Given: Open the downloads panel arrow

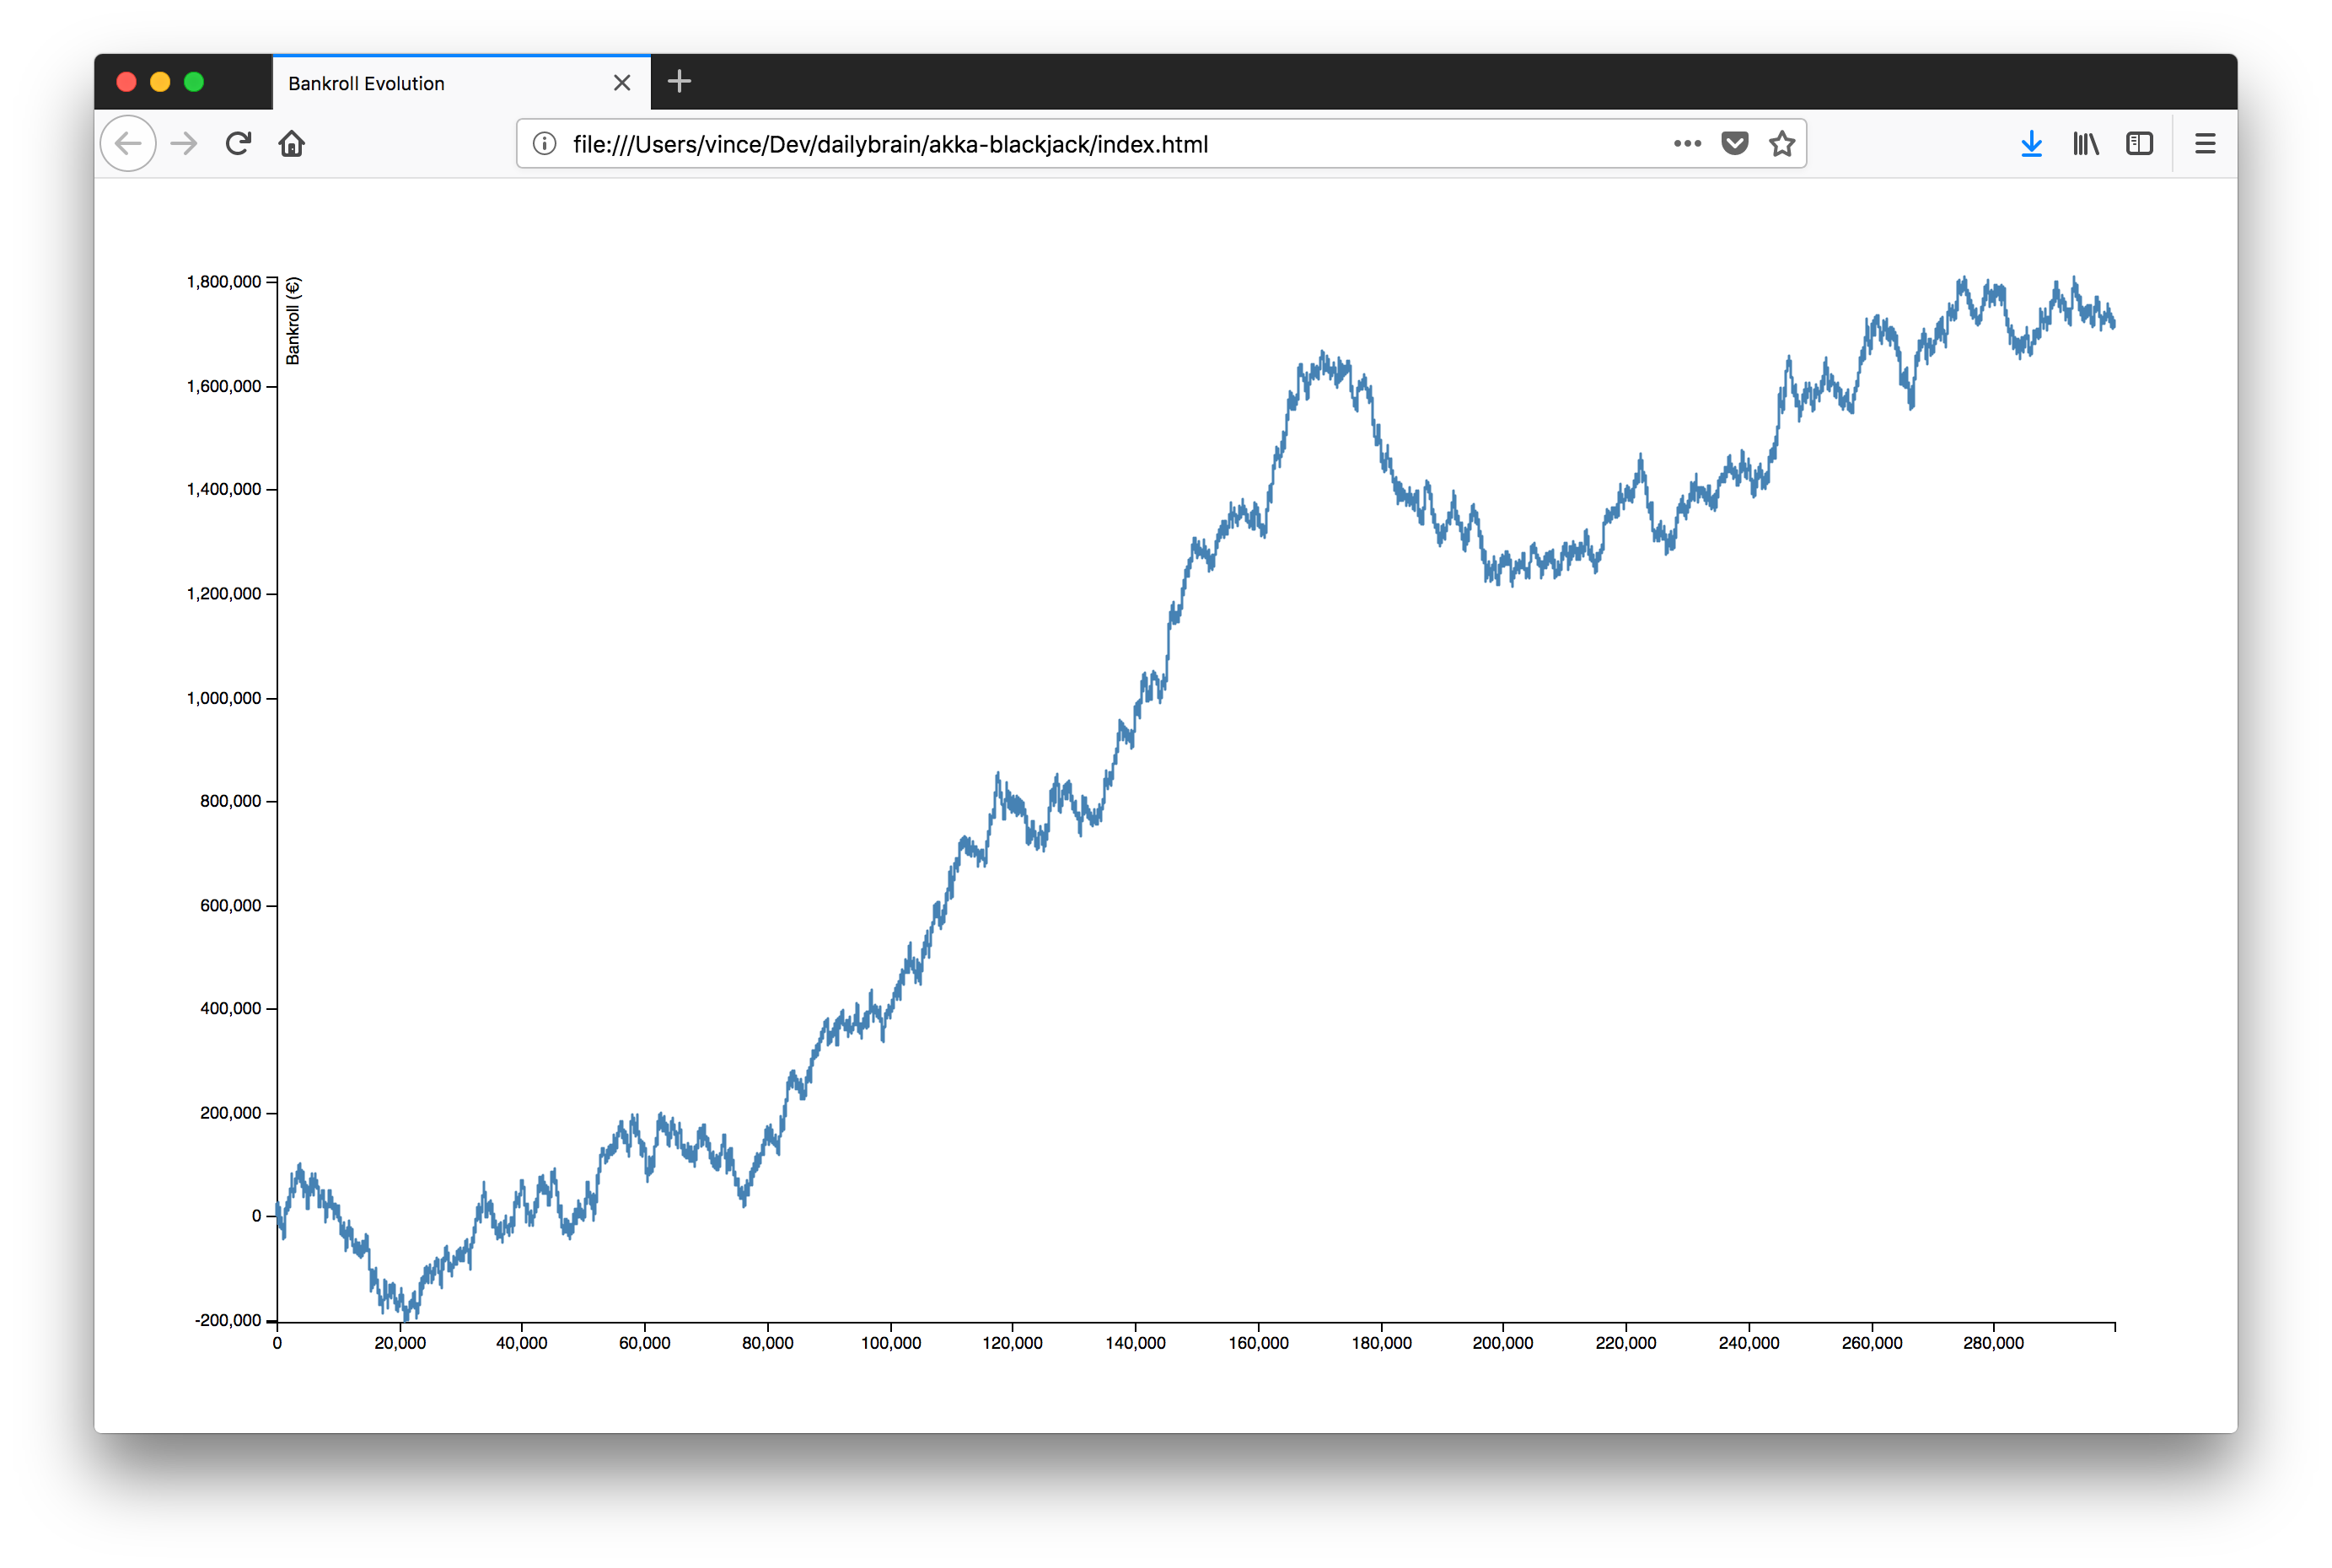Looking at the screenshot, I should (x=2031, y=144).
